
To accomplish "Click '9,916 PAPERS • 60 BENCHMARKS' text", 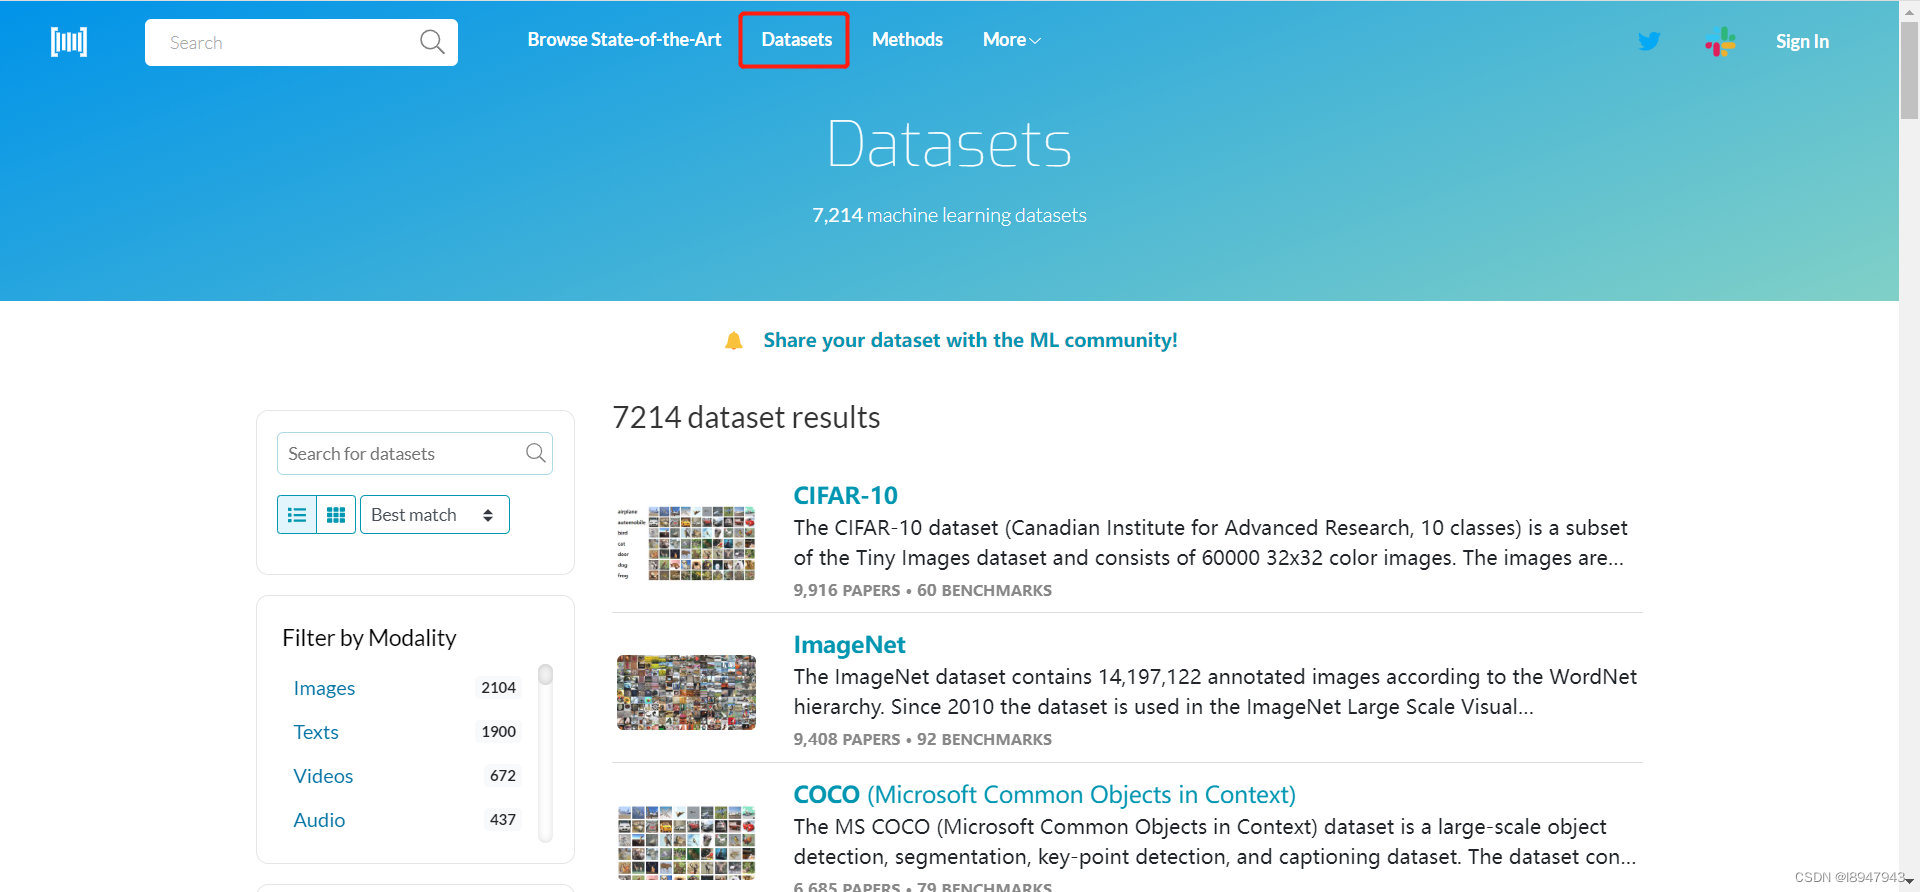I will [x=922, y=590].
